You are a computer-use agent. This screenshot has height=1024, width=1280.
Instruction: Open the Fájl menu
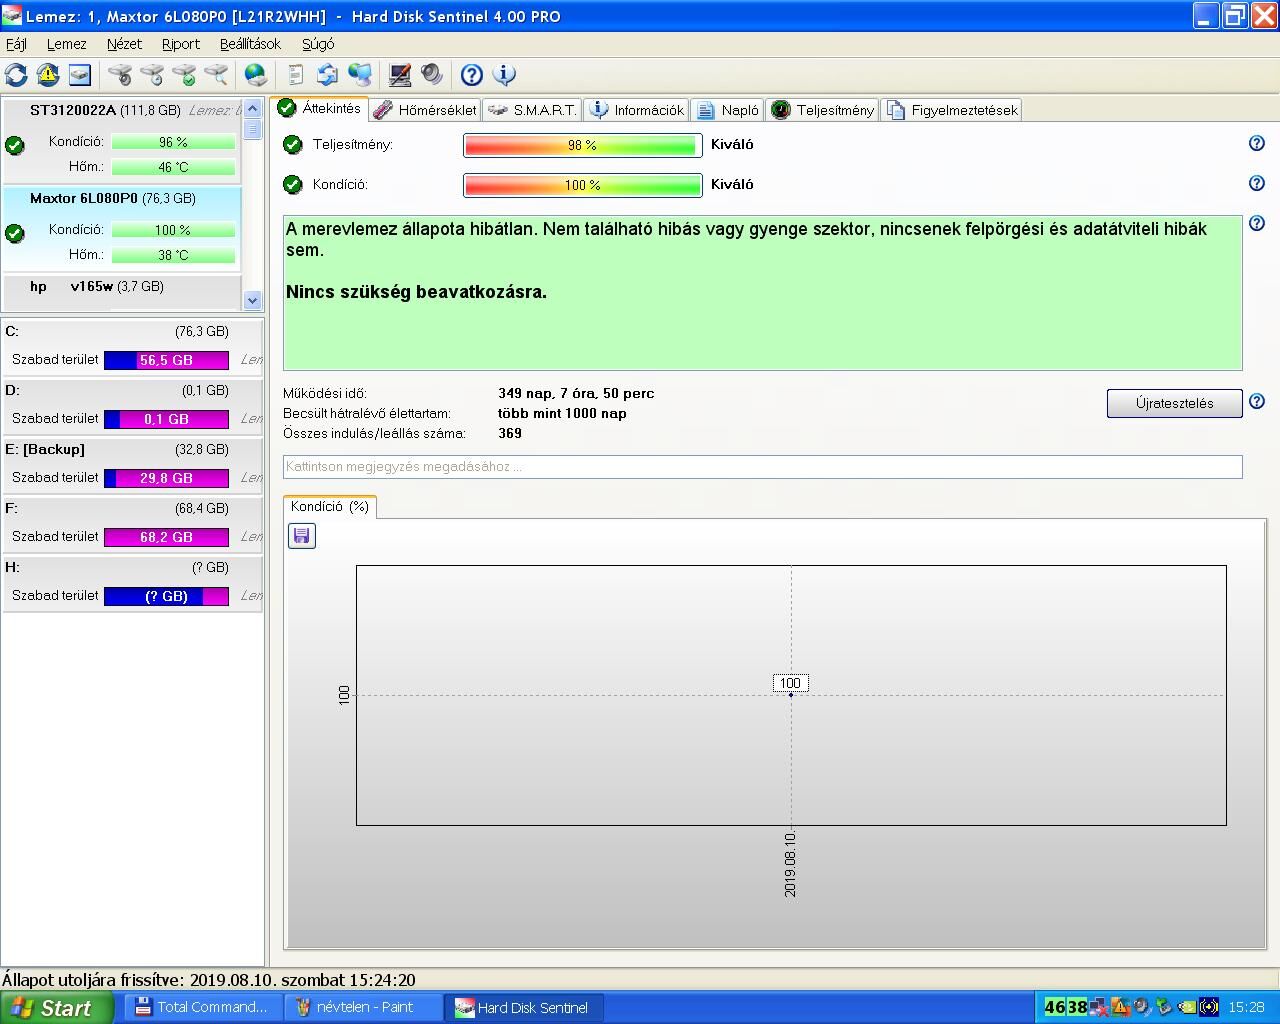pos(16,44)
